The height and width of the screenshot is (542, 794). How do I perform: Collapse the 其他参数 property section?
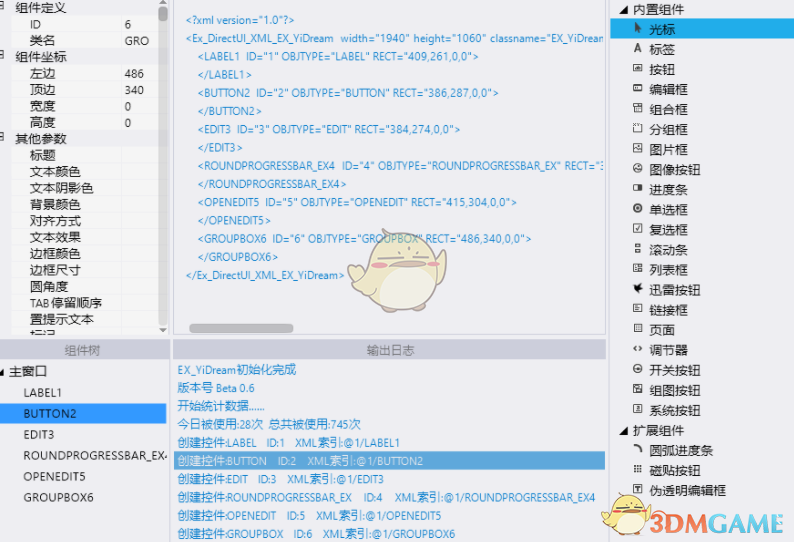pos(2,136)
